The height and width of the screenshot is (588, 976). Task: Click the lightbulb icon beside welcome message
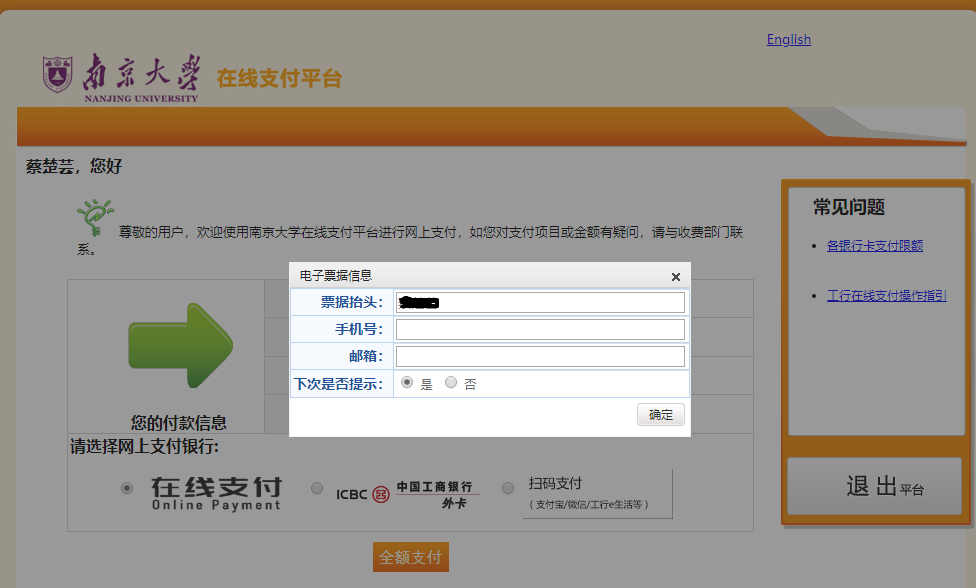(x=95, y=218)
